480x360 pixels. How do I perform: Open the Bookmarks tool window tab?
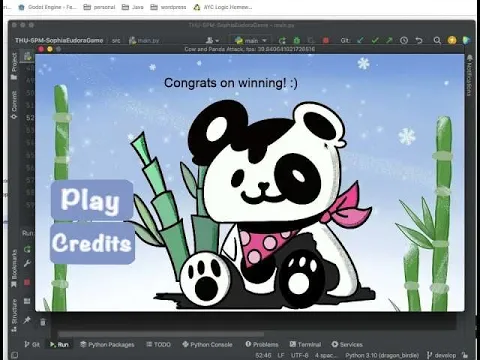pyautogui.click(x=14, y=269)
